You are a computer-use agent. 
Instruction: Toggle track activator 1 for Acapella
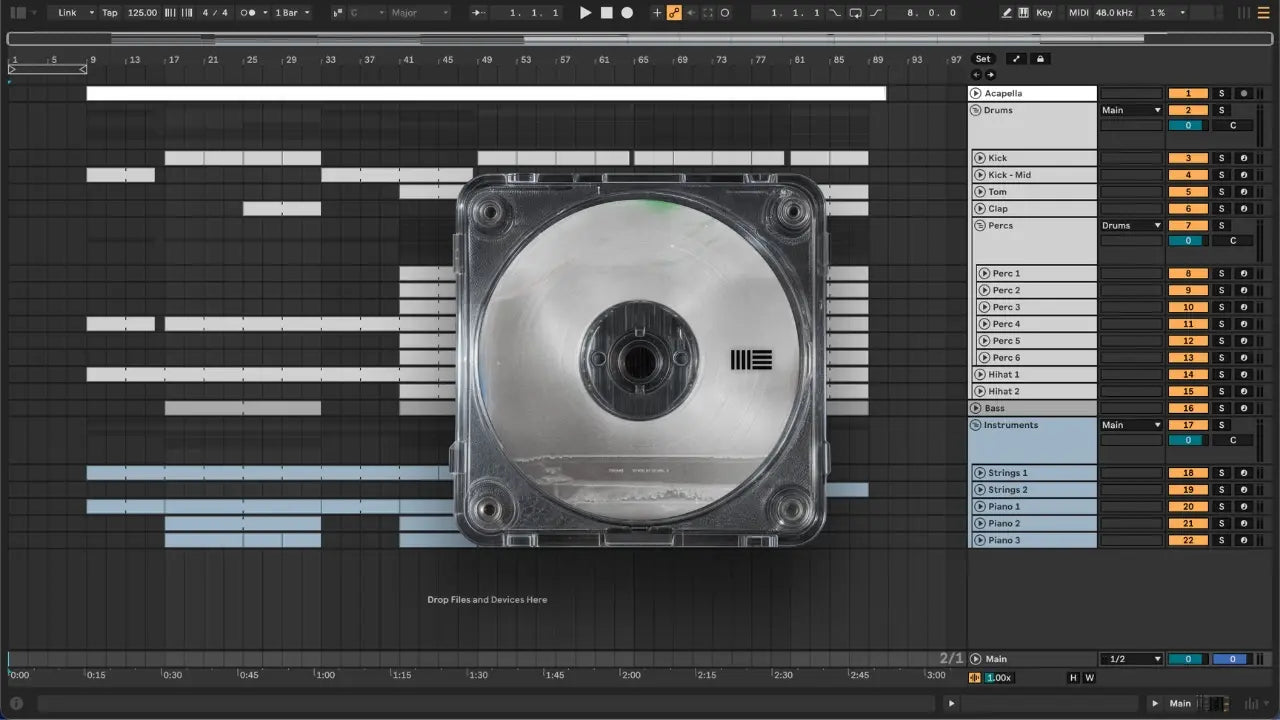click(1188, 93)
